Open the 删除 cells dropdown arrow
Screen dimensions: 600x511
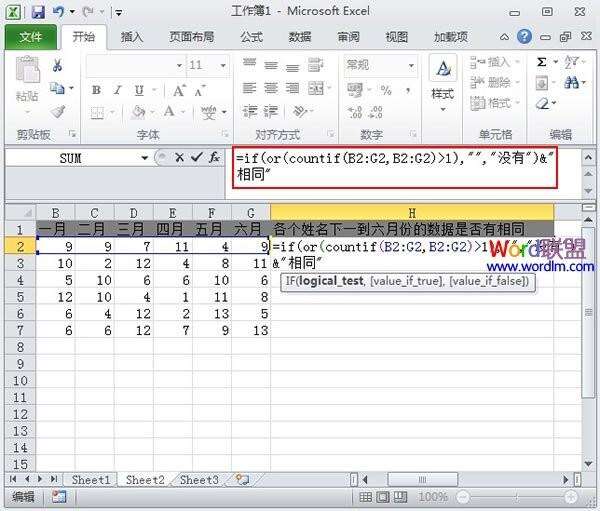(517, 82)
